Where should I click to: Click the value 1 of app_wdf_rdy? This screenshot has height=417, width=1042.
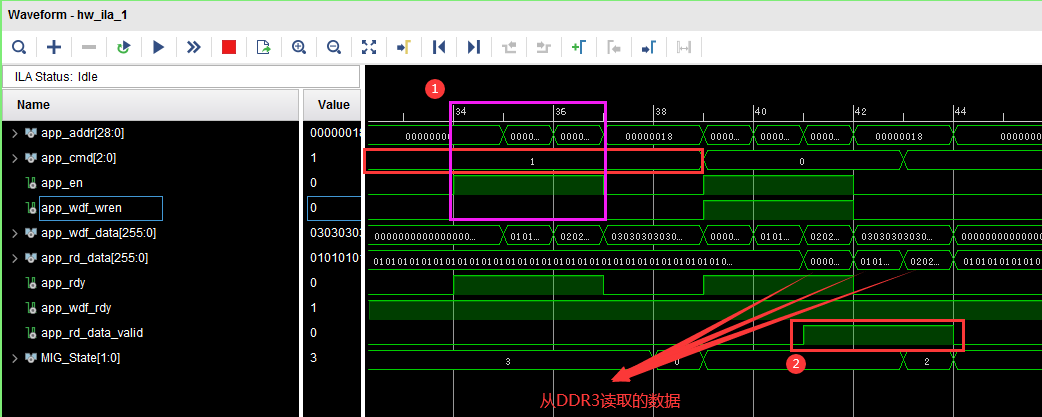pos(313,308)
